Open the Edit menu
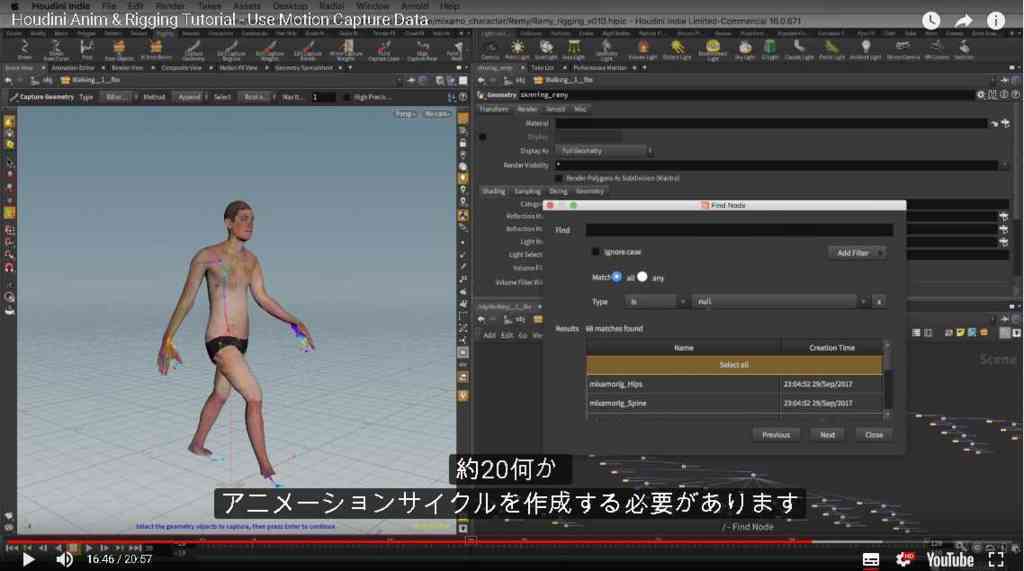Screen dimensions: 1024x571 tap(136, 6)
